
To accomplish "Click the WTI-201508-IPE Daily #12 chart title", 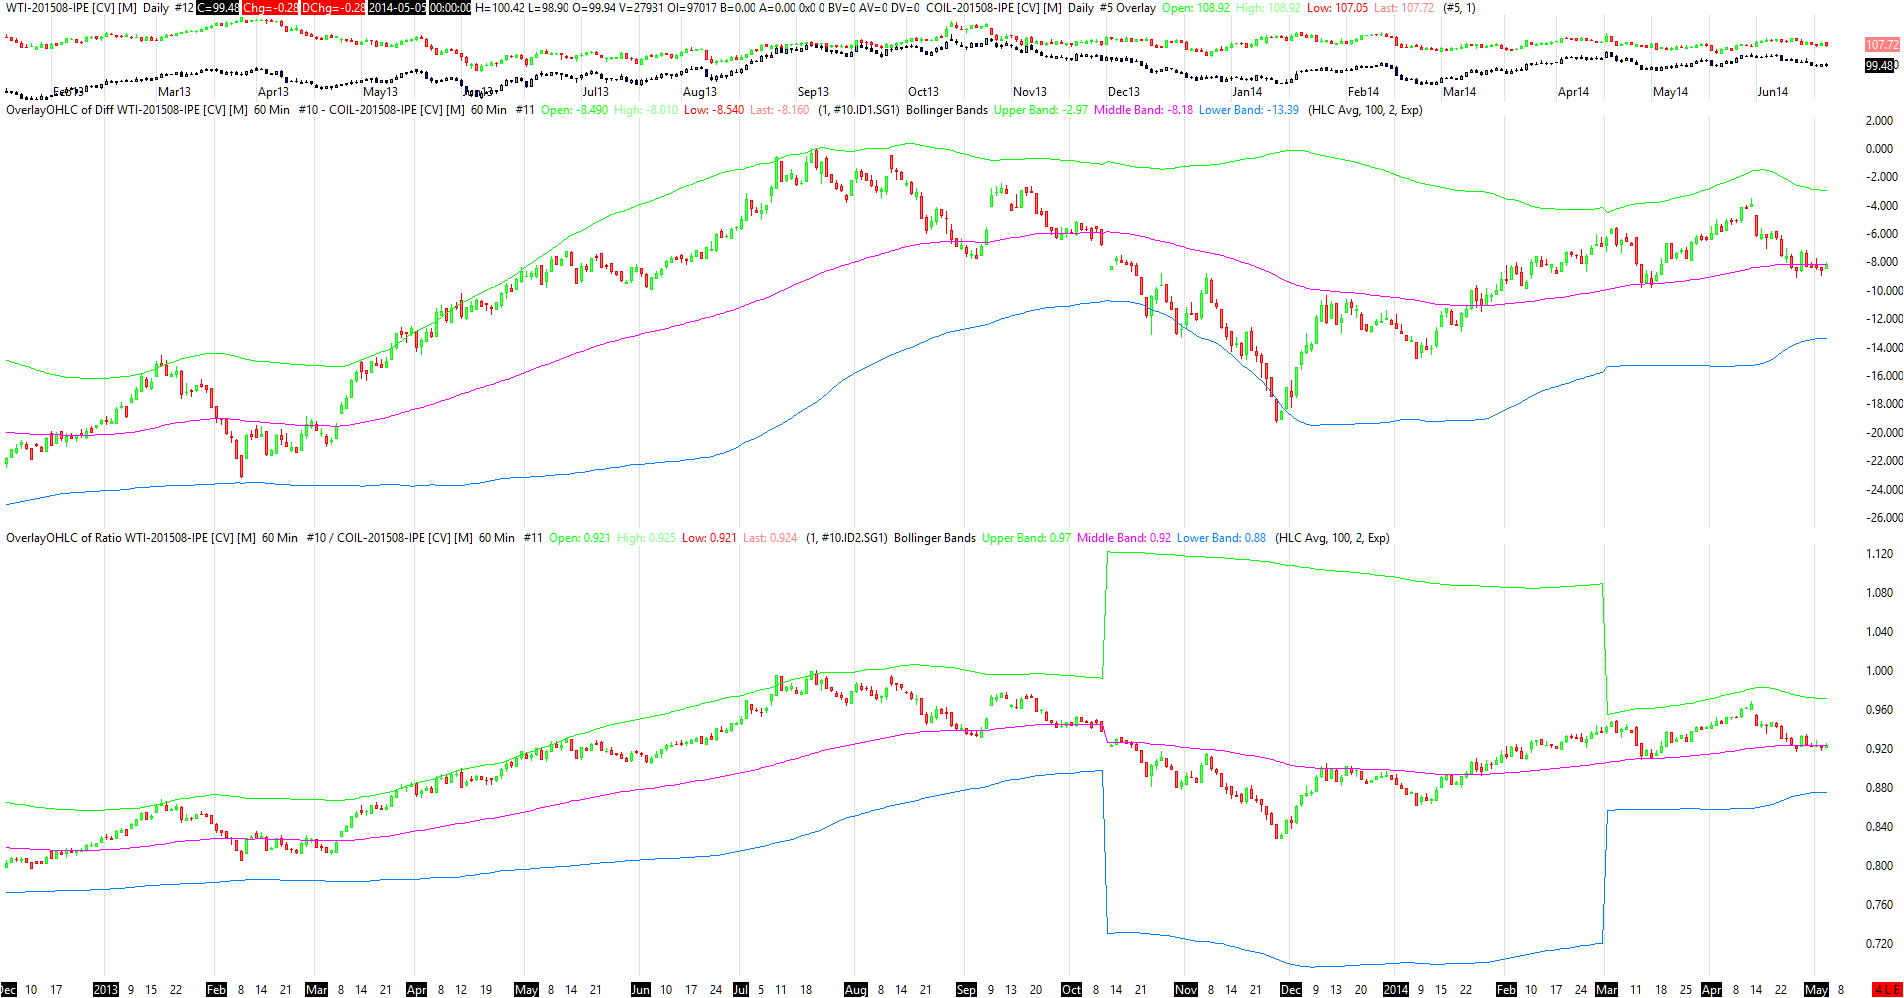I will coord(100,8).
